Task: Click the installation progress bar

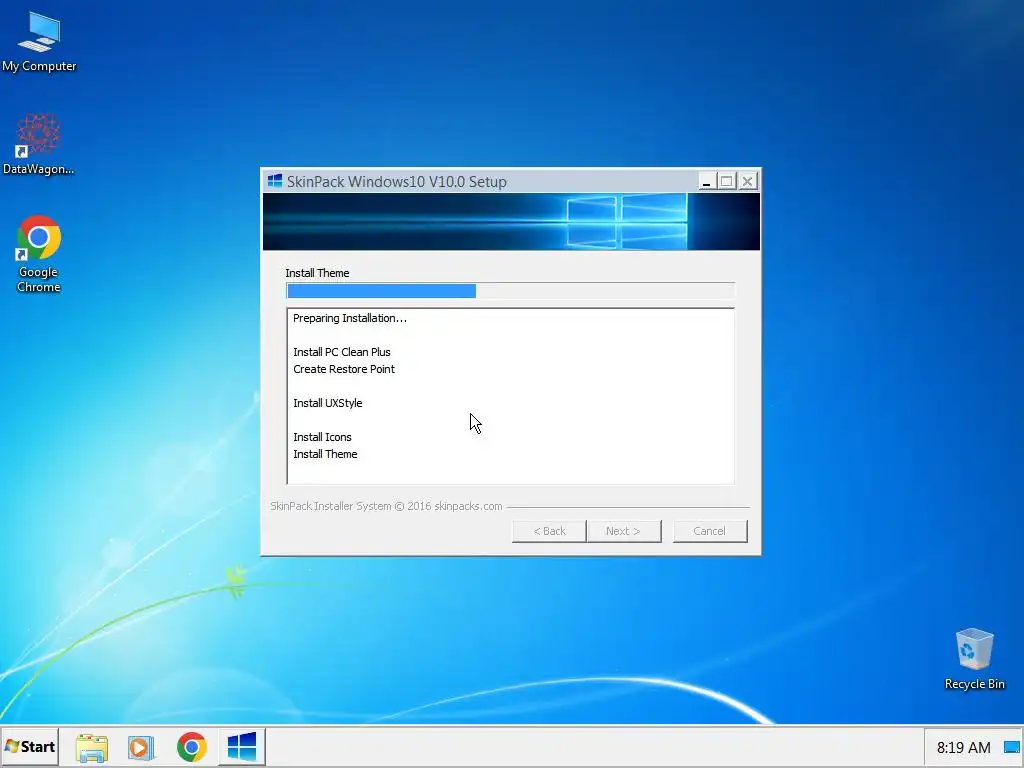Action: 511,291
